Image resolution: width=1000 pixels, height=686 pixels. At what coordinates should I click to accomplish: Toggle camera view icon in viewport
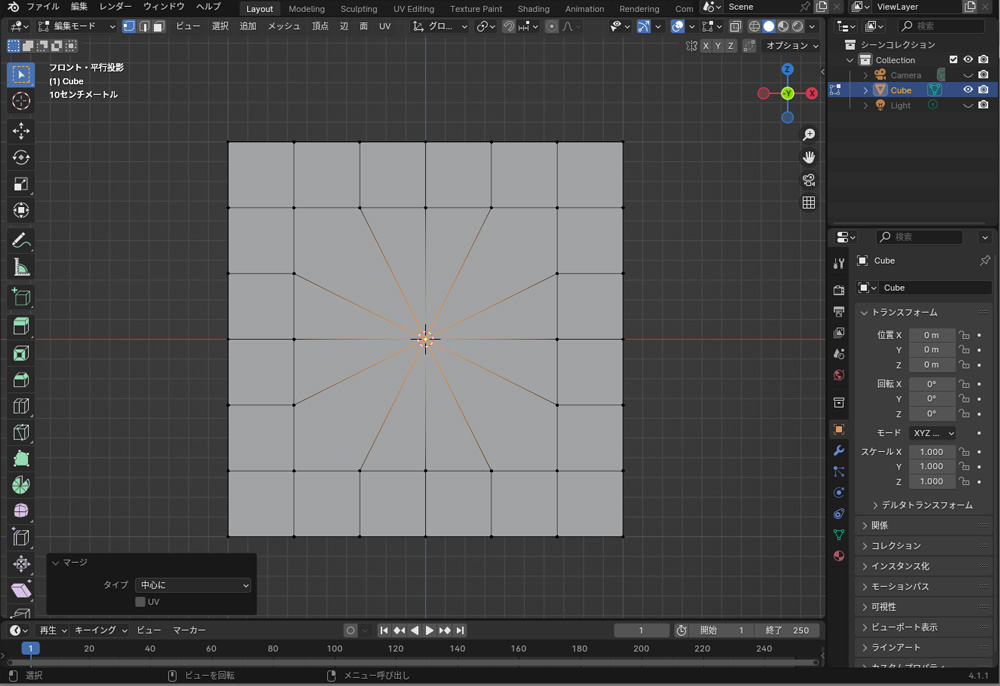809,180
